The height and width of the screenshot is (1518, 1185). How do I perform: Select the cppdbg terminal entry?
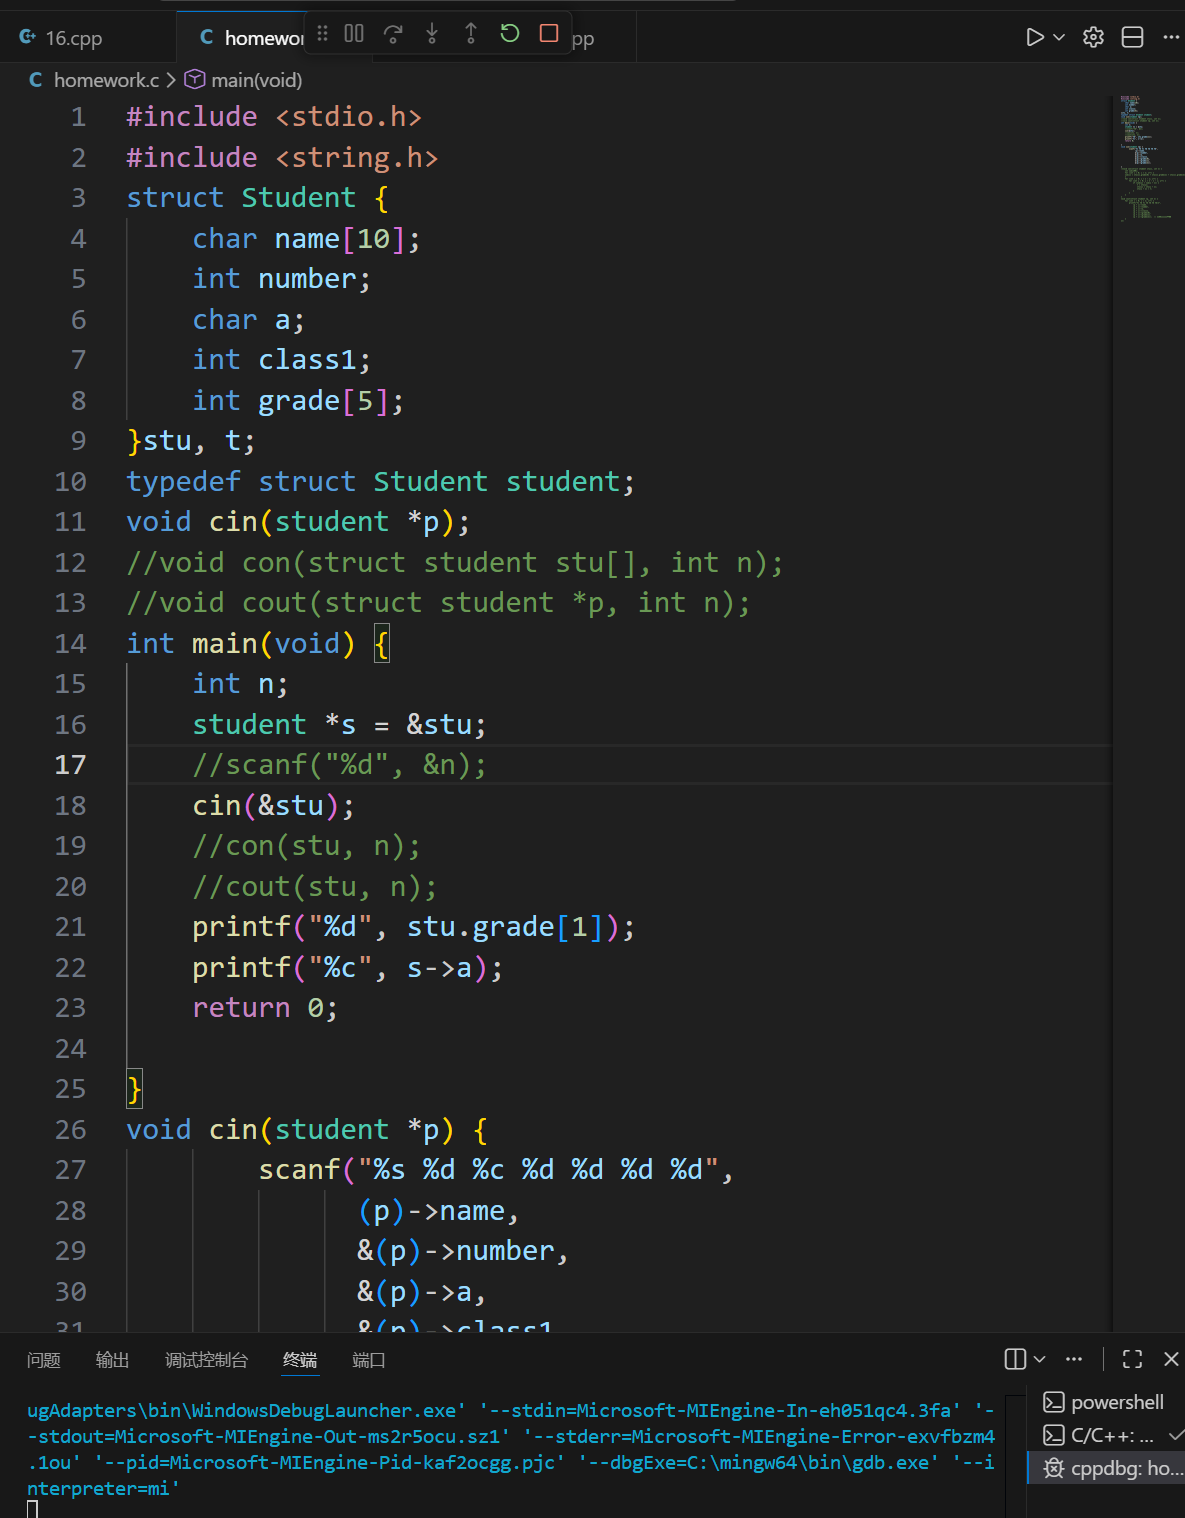[1106, 1468]
